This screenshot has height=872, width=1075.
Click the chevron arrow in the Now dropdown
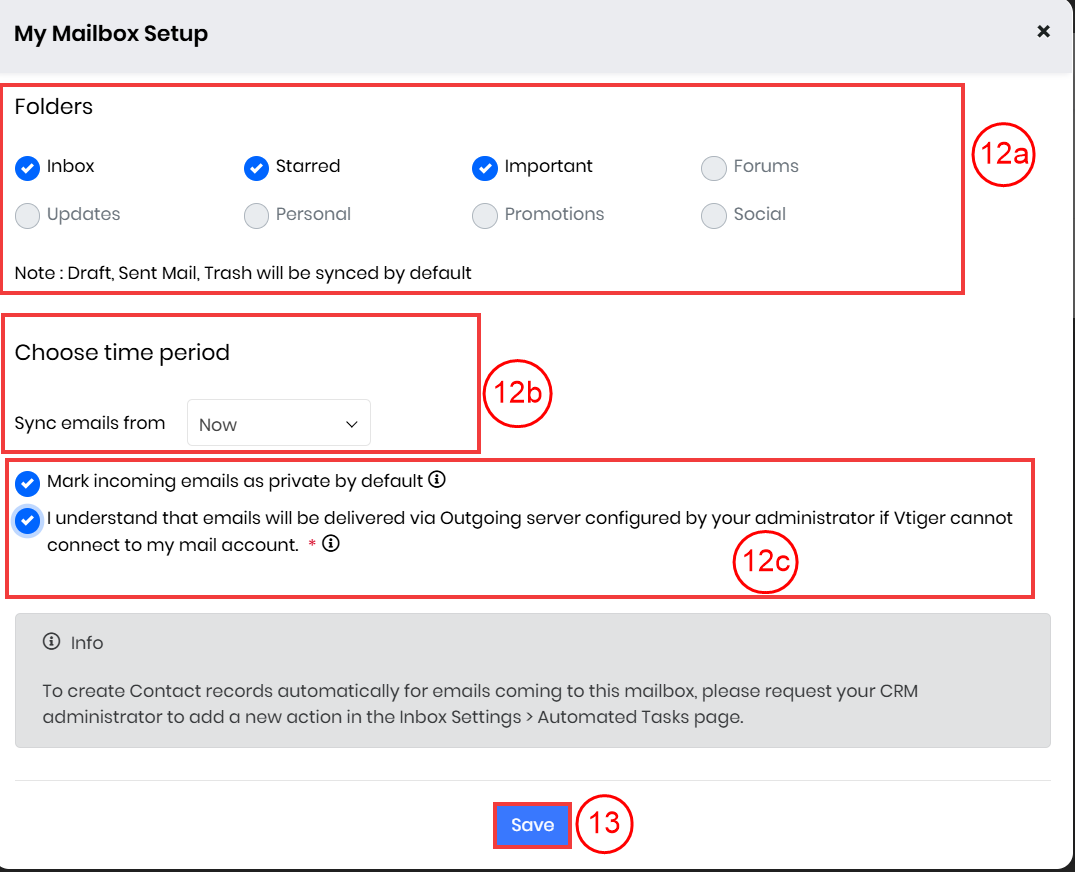coord(351,424)
